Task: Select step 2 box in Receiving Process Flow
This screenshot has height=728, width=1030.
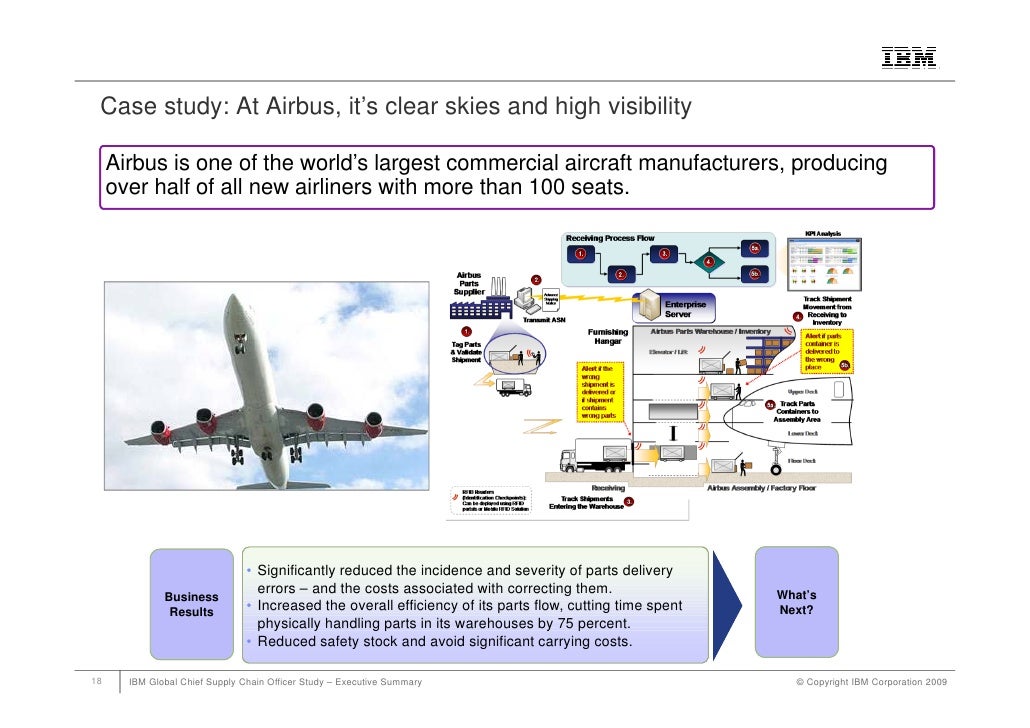Action: coord(621,275)
